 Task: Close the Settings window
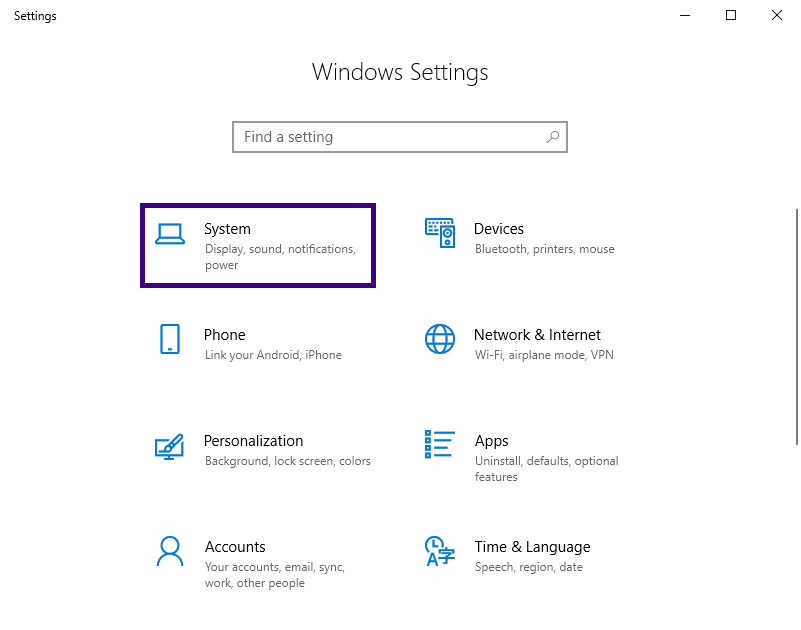(777, 15)
